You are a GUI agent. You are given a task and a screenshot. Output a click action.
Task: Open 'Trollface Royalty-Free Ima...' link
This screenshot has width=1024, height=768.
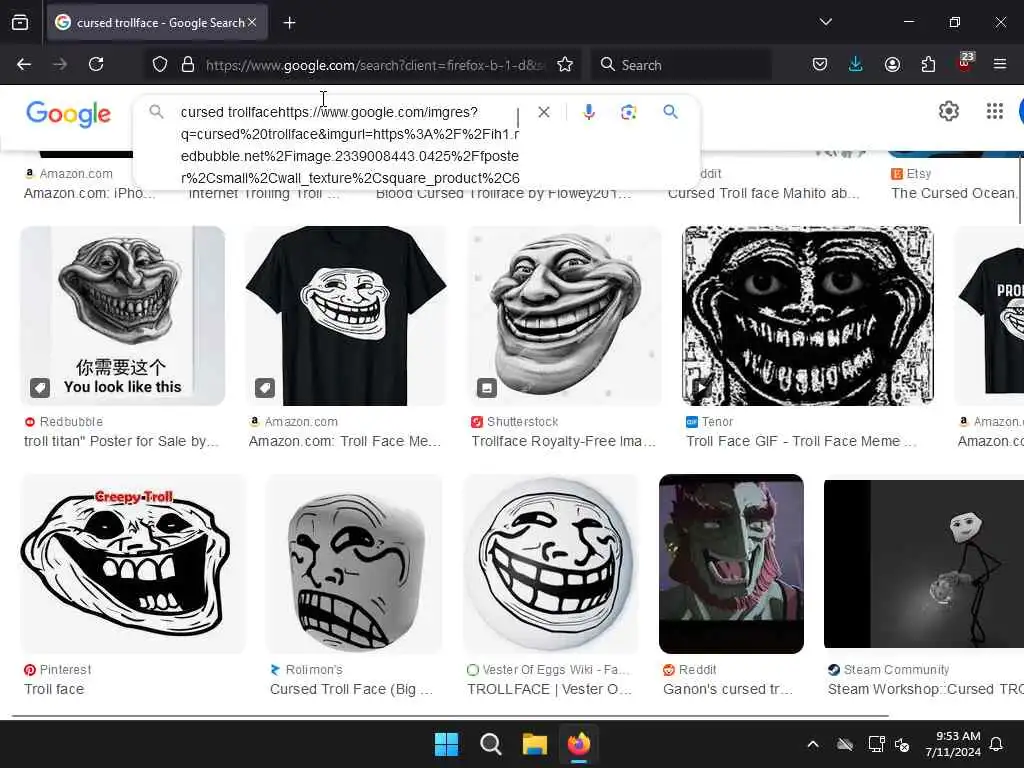(564, 441)
